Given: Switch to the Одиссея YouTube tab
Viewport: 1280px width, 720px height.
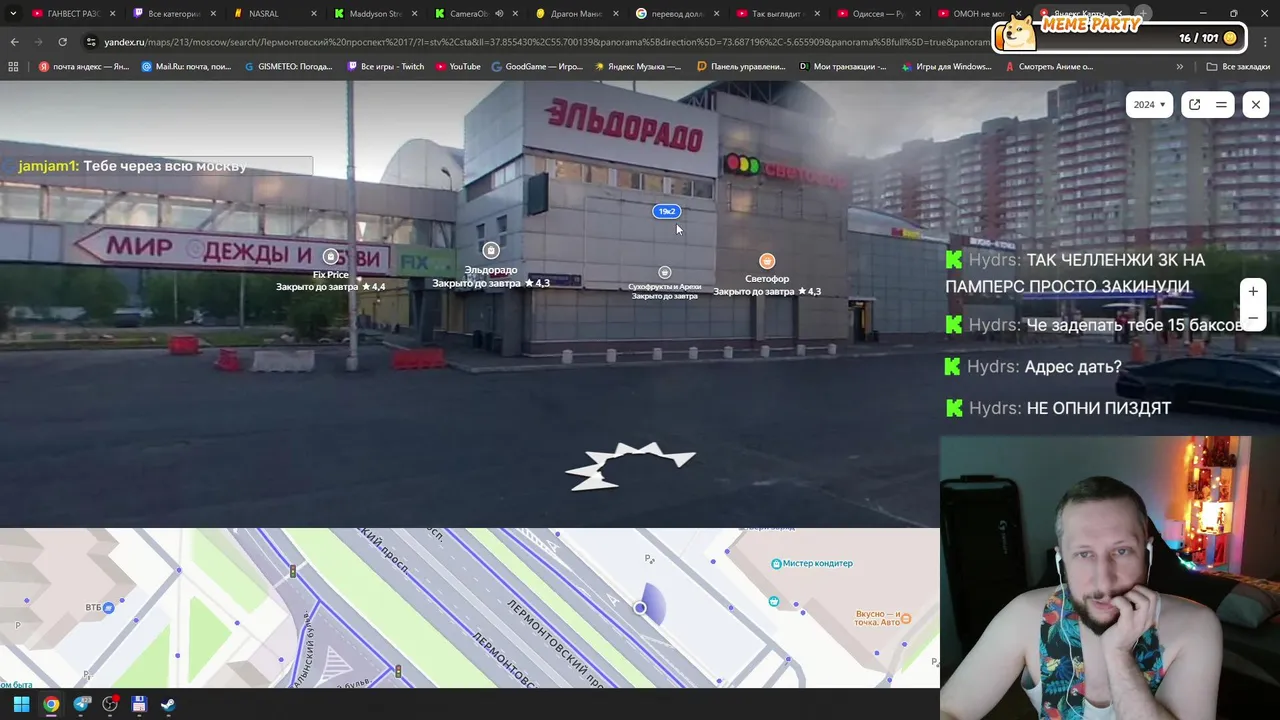Looking at the screenshot, I should coord(878,14).
